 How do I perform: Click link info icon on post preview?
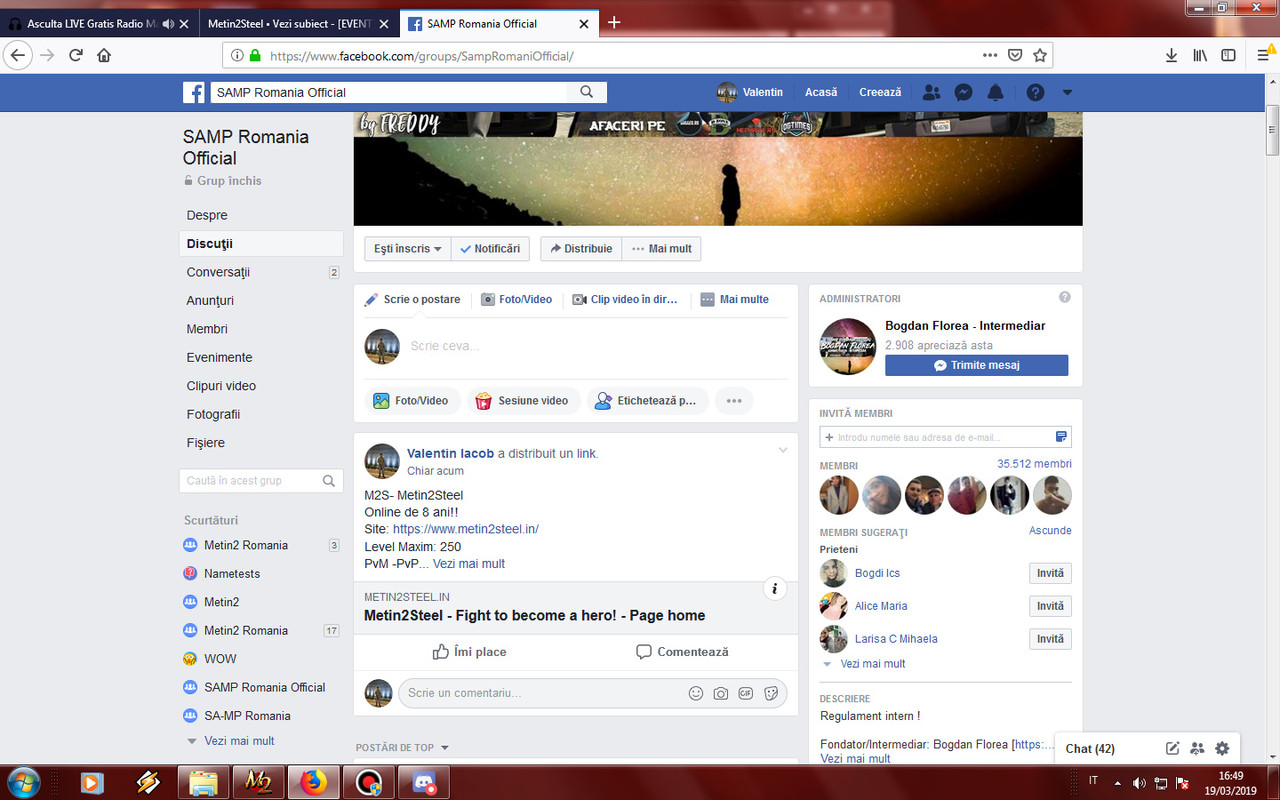click(775, 588)
